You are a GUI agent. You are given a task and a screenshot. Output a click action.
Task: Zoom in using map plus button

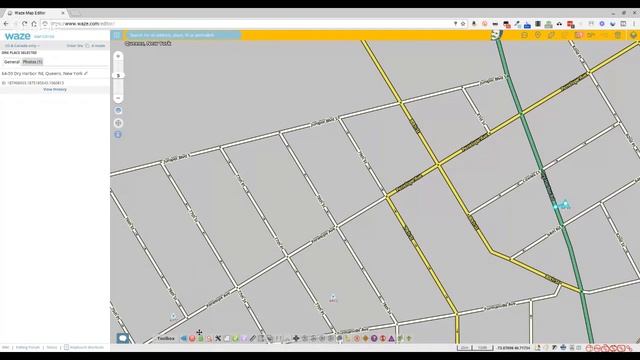click(118, 56)
